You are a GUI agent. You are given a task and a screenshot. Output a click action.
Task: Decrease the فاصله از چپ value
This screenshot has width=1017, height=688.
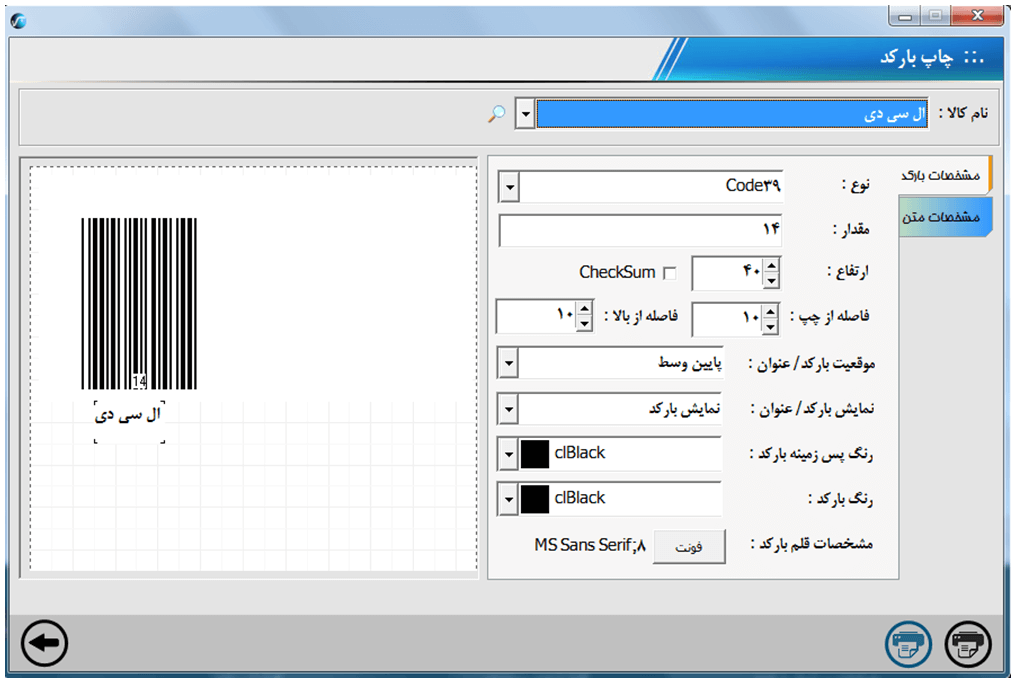(x=770, y=327)
